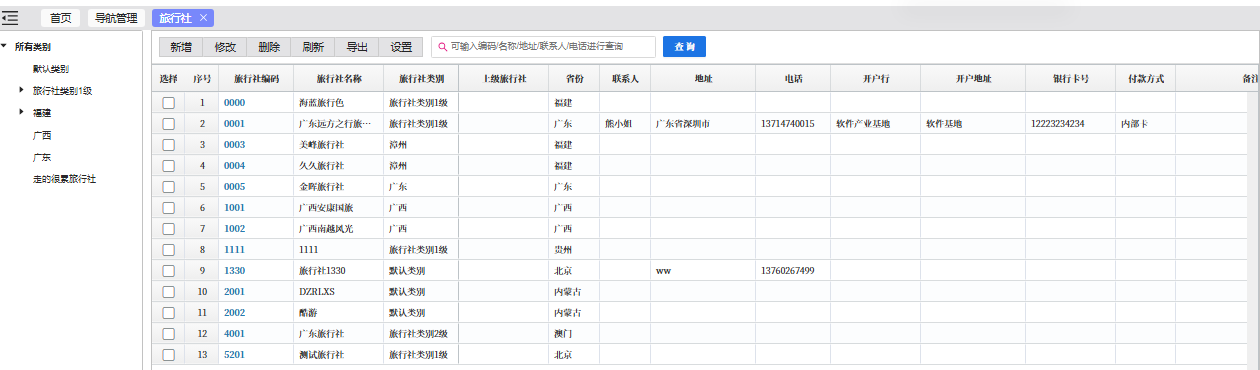Click the card number 12223234234
This screenshot has height=370, width=1260.
tap(1057, 124)
